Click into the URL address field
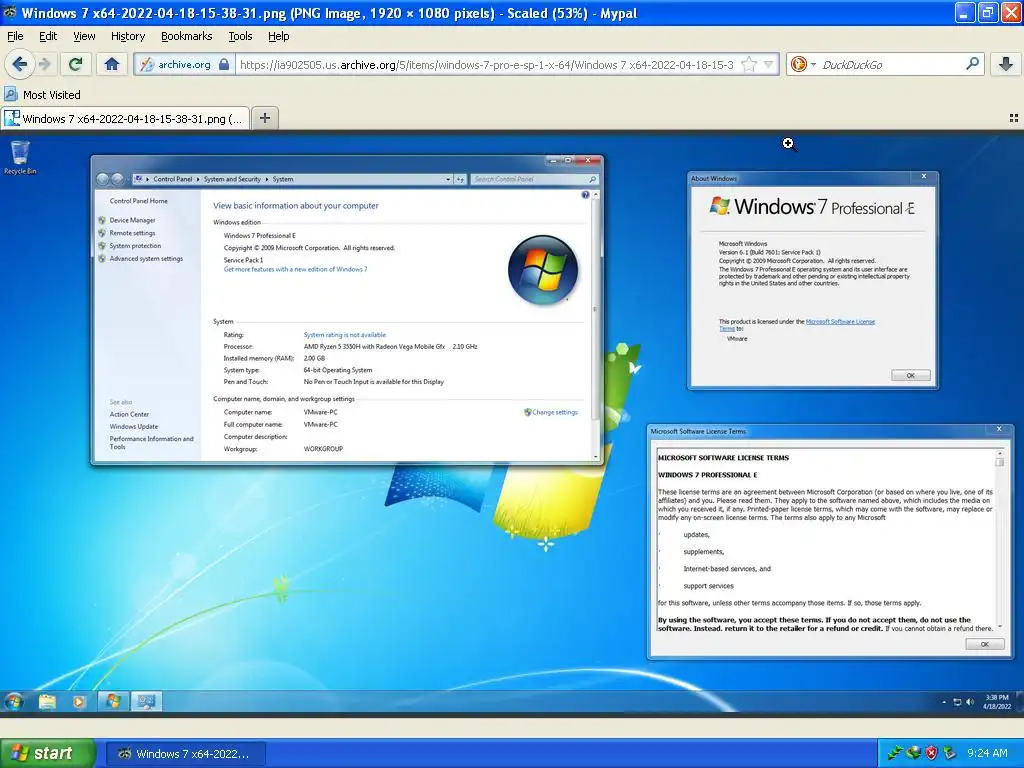The image size is (1024, 768). pyautogui.click(x=487, y=65)
